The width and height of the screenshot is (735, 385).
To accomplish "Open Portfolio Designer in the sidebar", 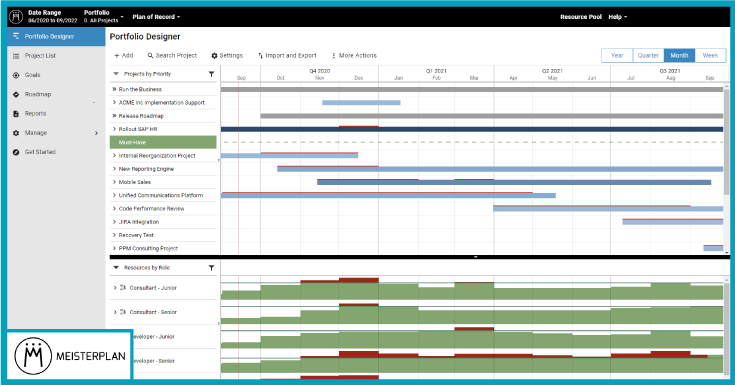I will click(x=56, y=36).
